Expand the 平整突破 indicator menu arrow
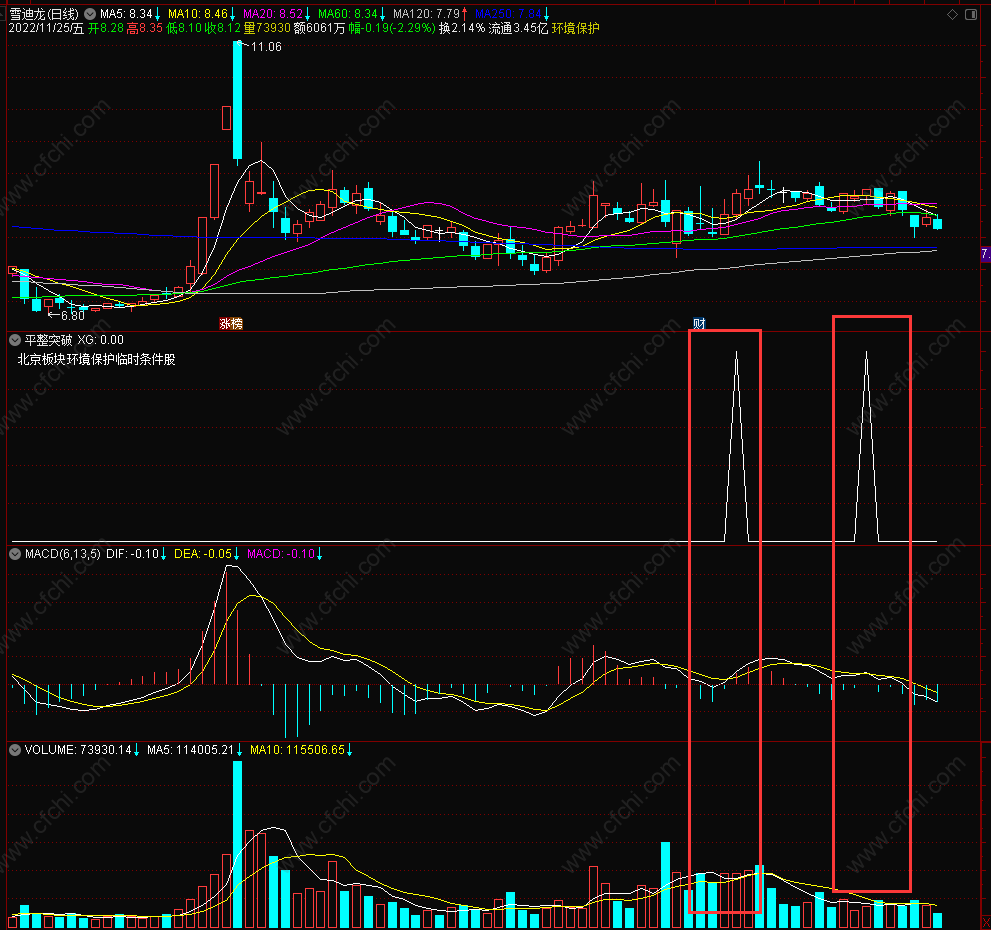 pos(15,340)
